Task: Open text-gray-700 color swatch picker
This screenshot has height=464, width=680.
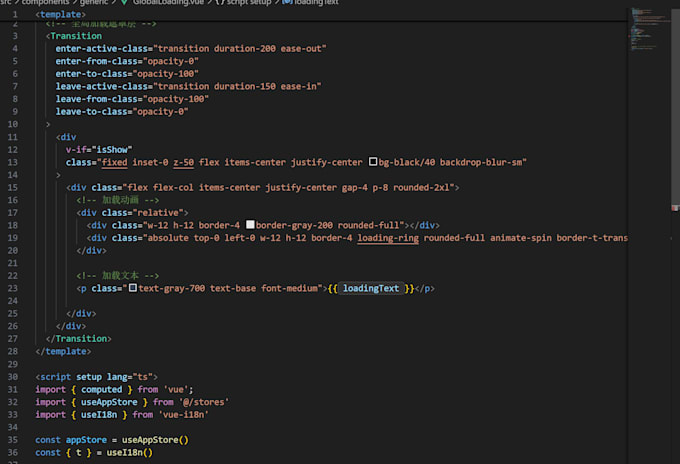Action: point(133,288)
